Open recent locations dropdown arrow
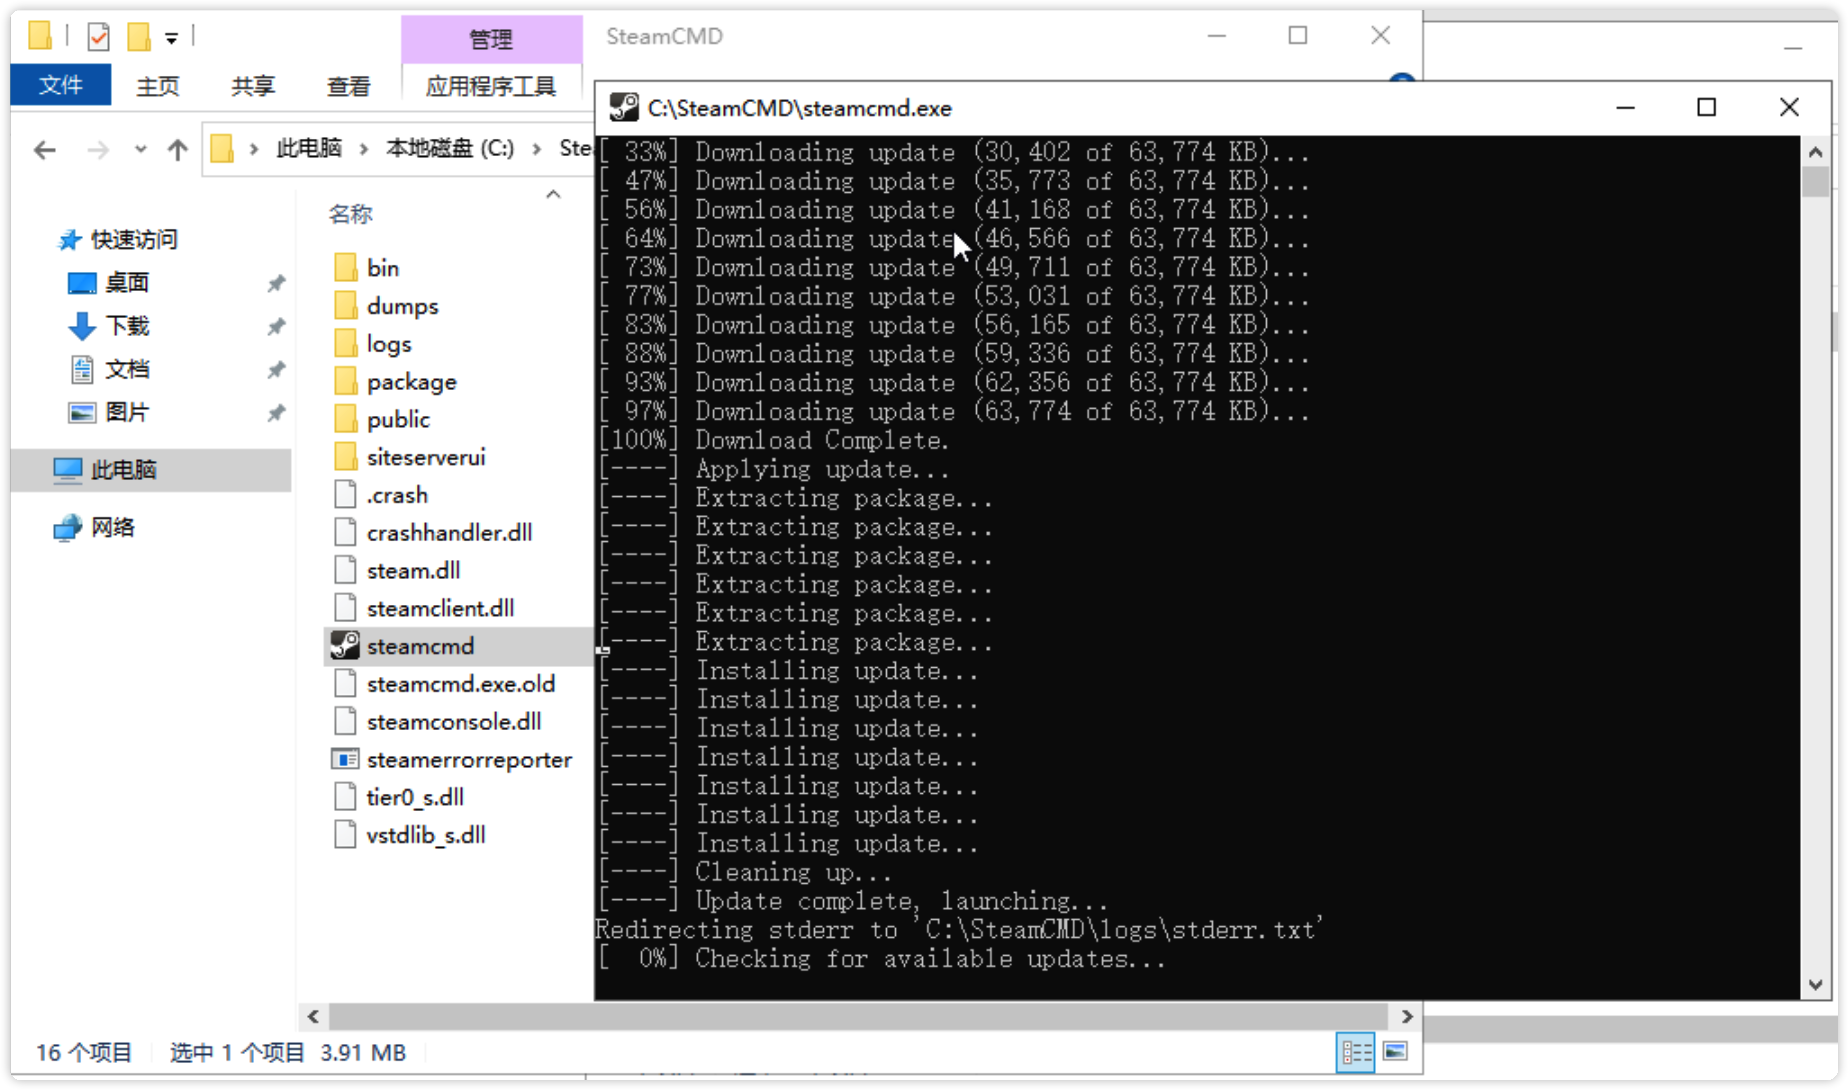 click(x=140, y=150)
